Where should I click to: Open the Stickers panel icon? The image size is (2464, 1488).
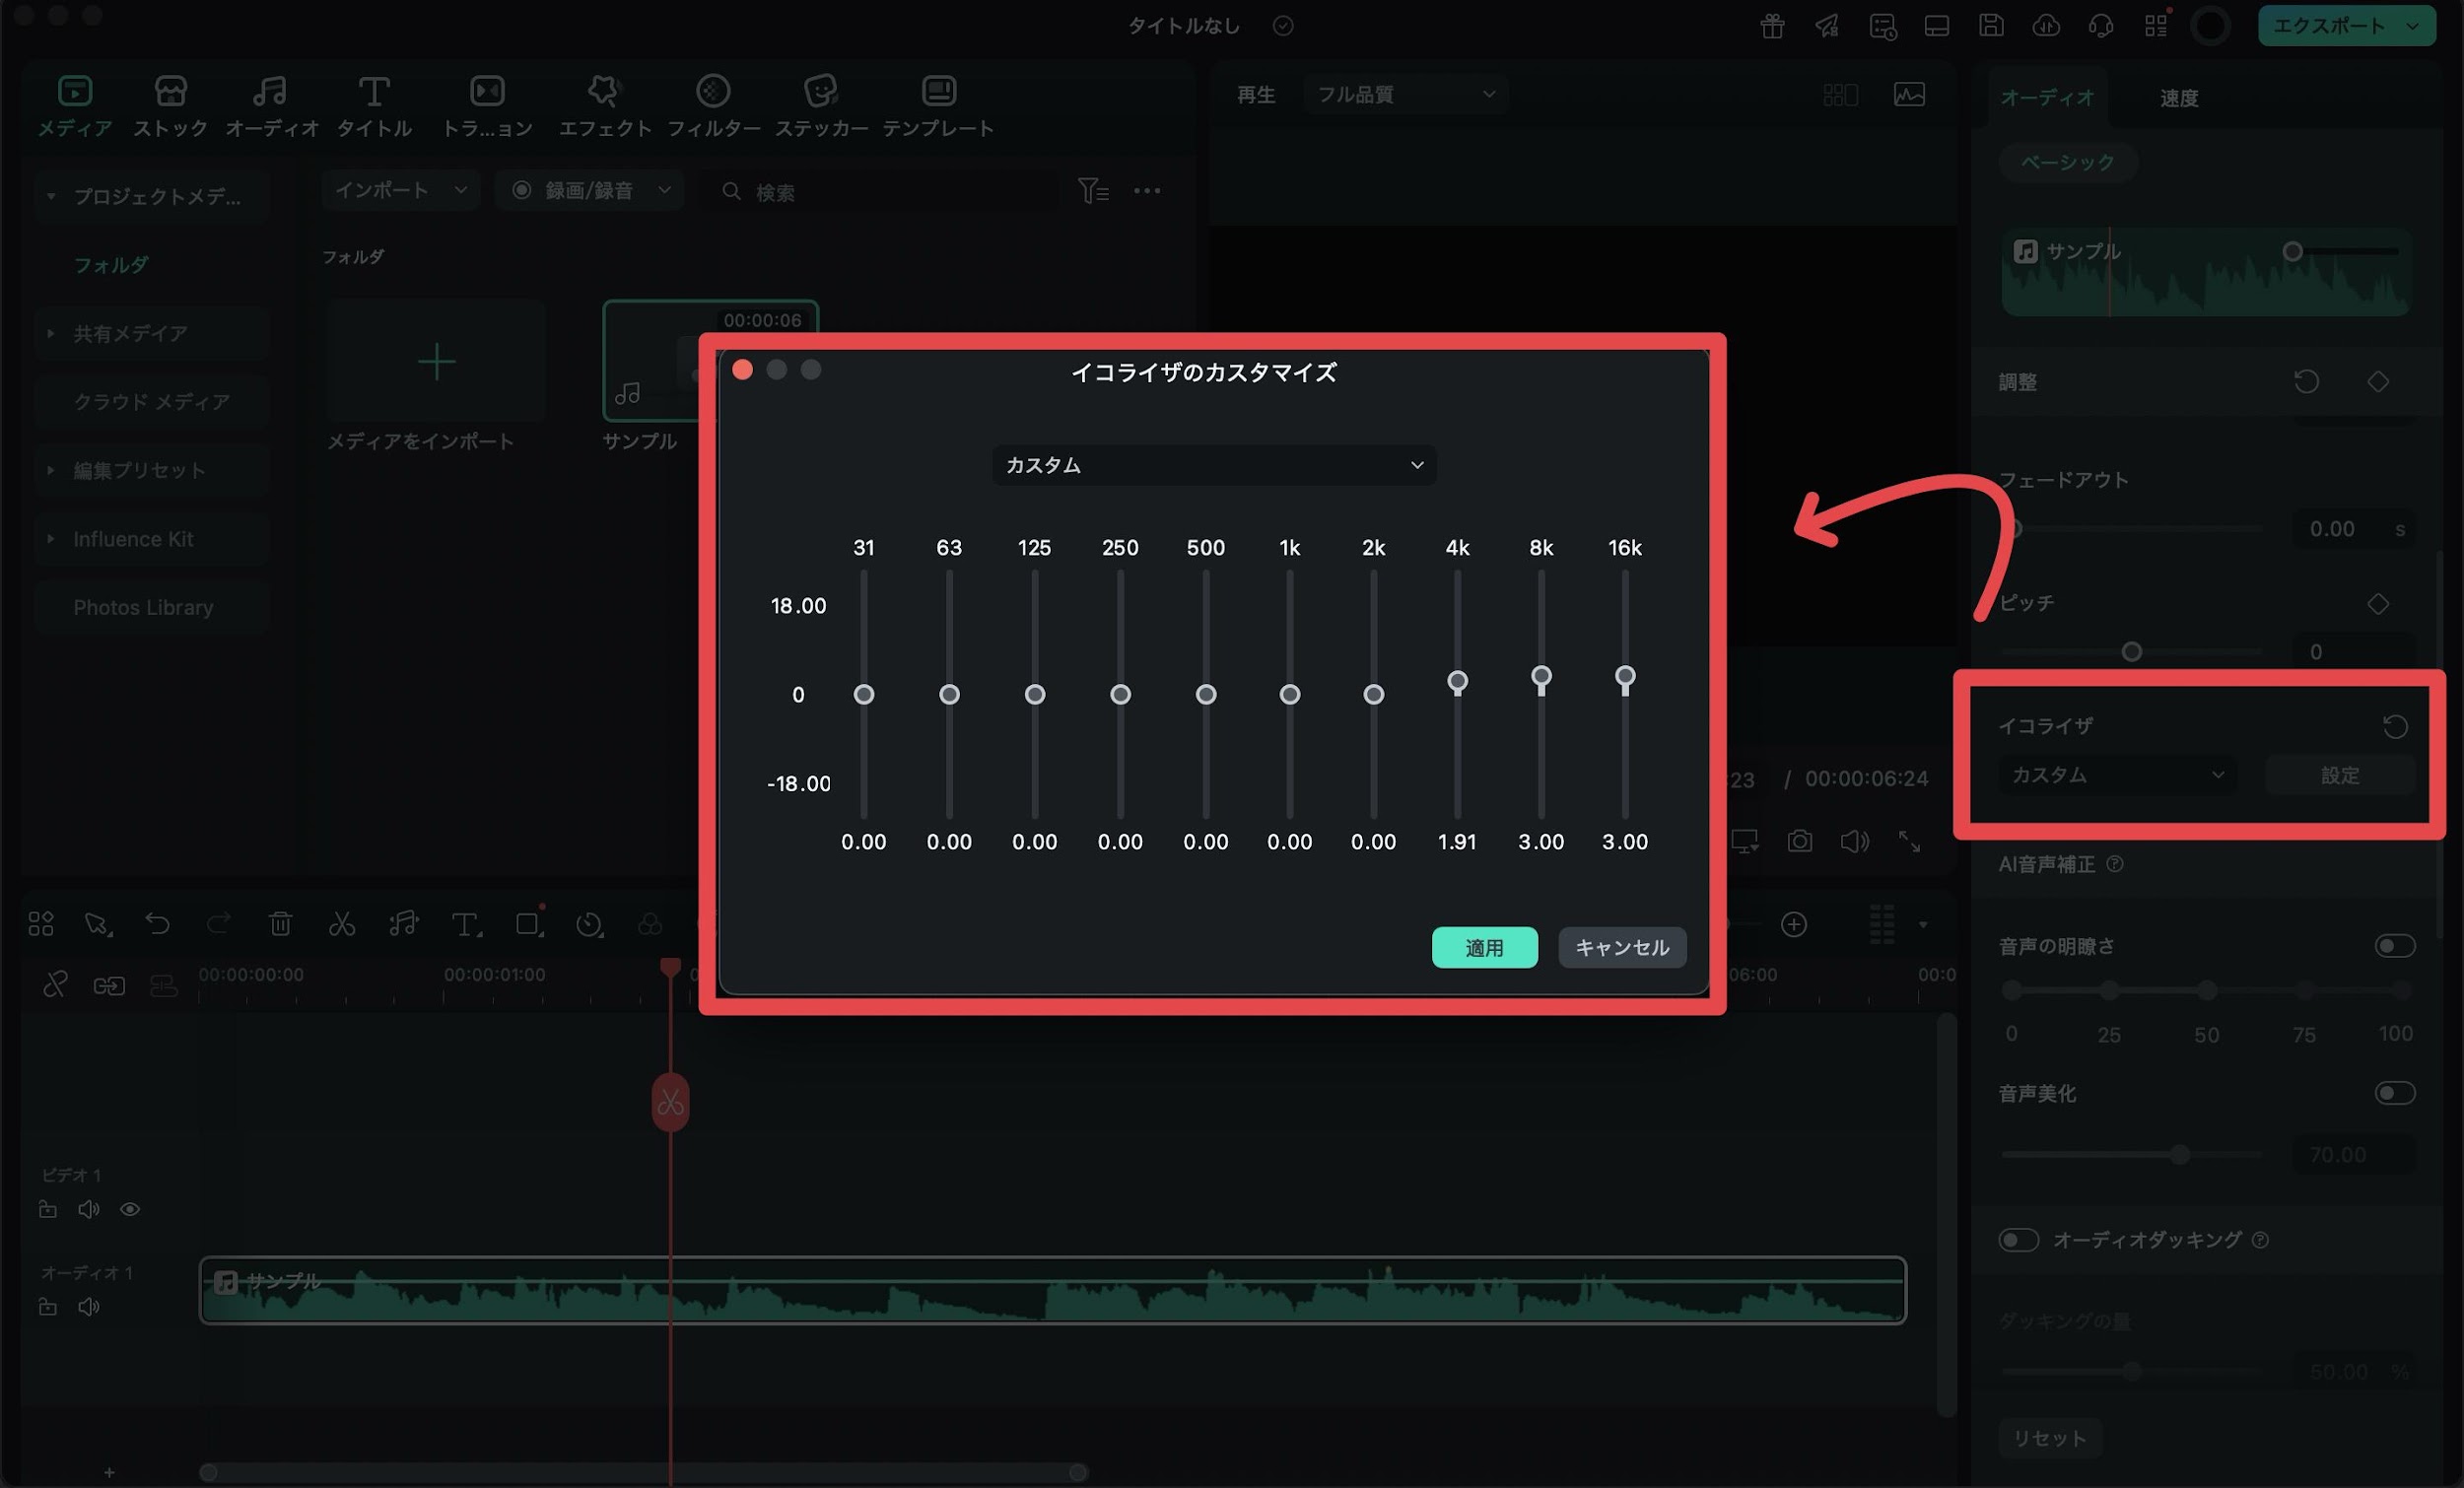820,92
